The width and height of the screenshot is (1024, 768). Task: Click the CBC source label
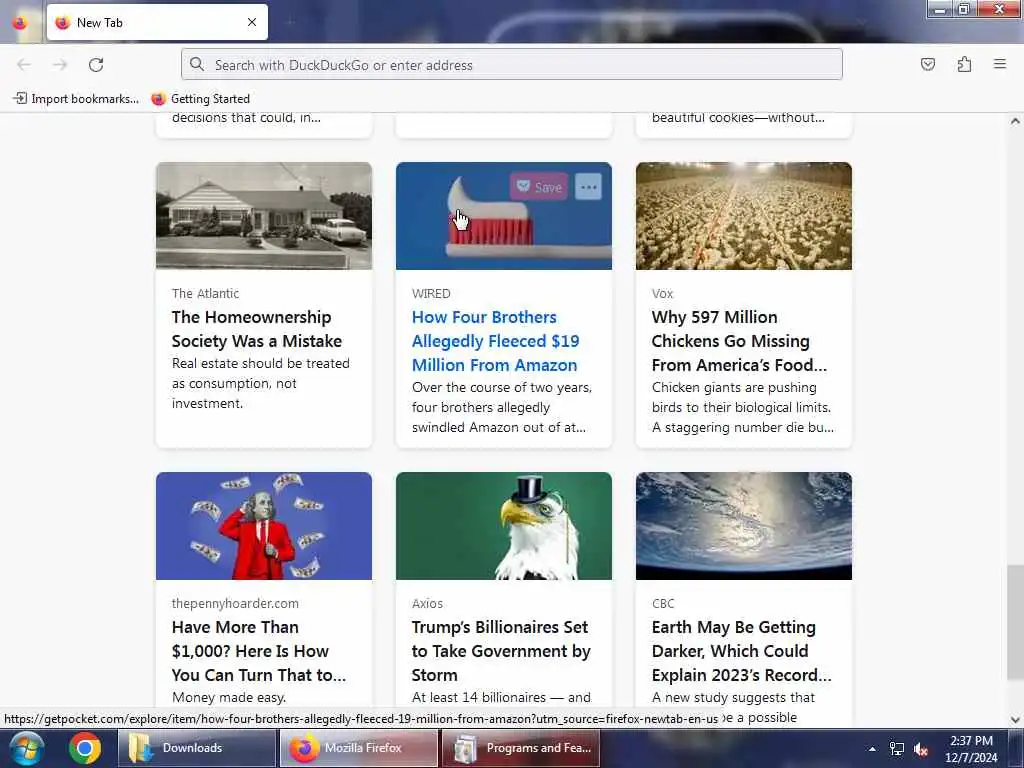(x=663, y=603)
